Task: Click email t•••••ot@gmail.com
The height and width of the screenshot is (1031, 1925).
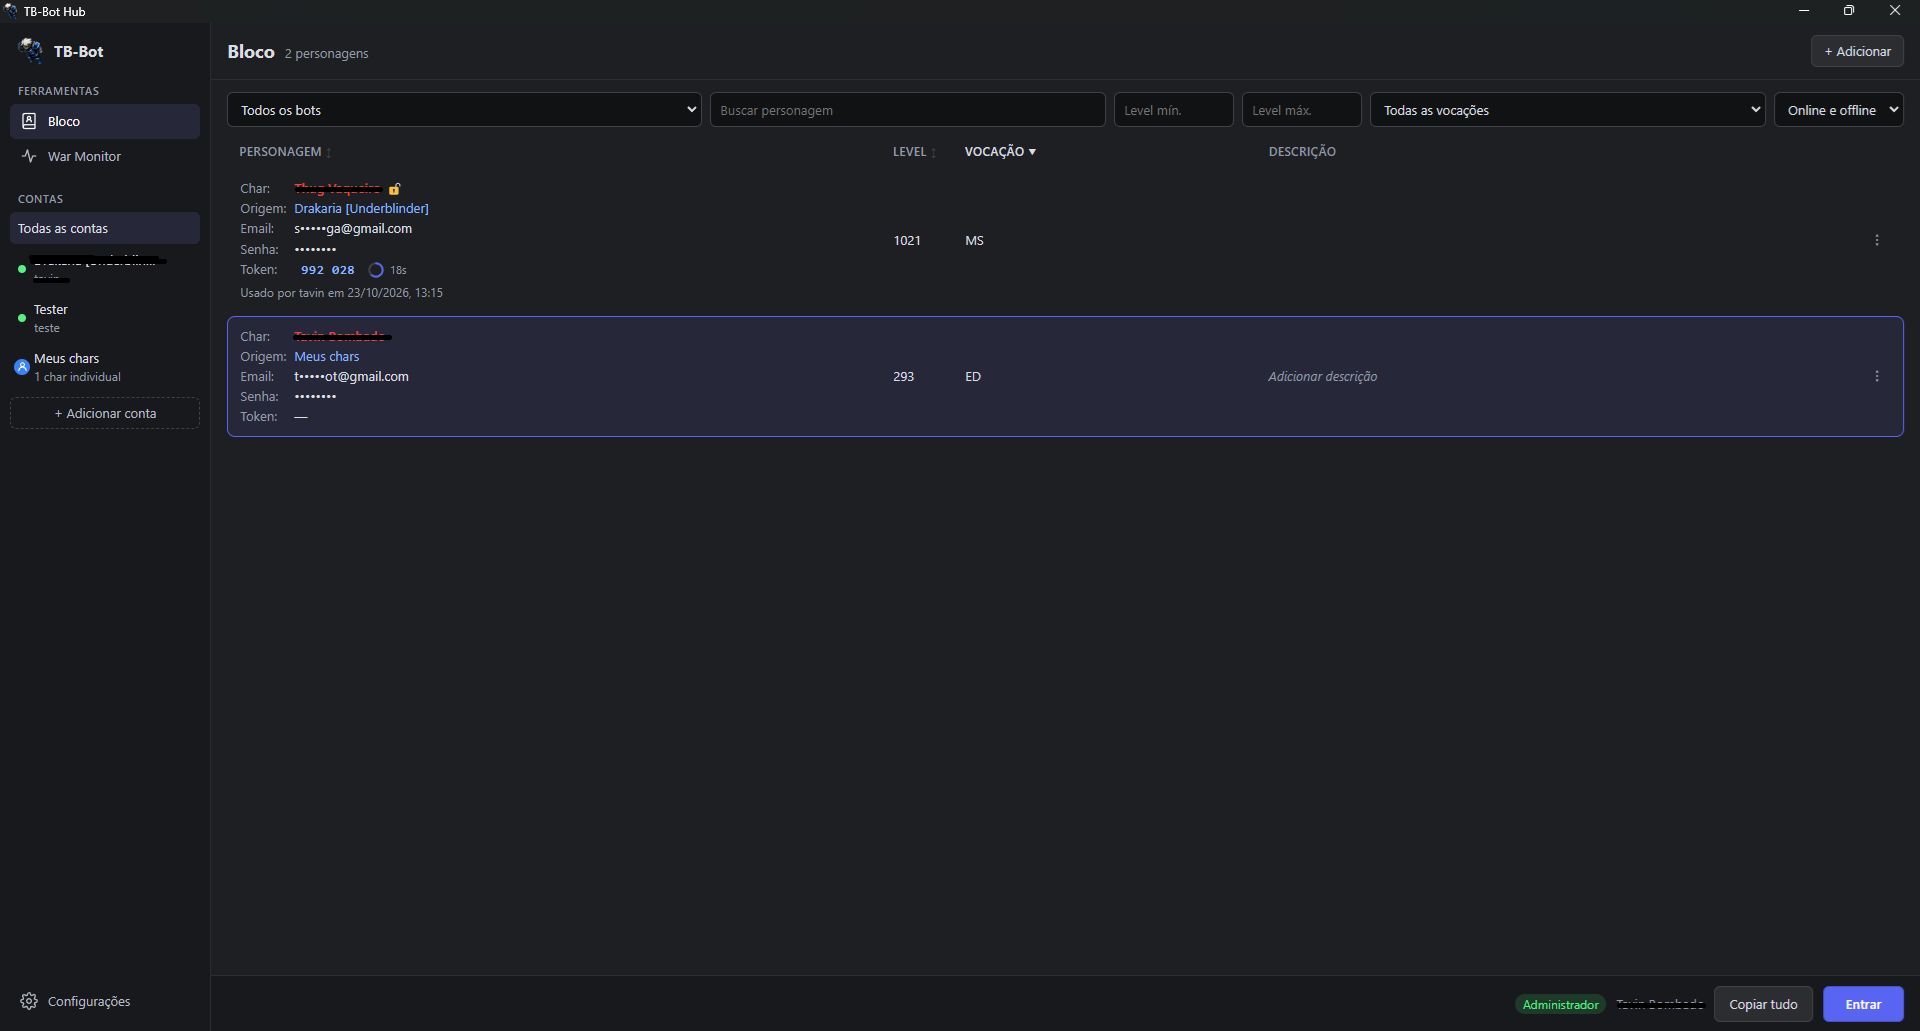Action: coord(351,376)
